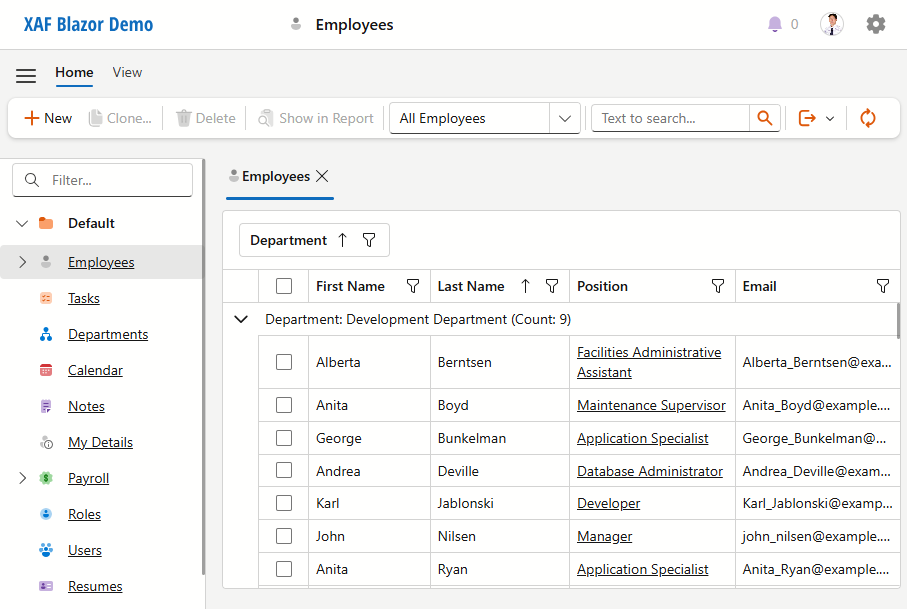Select the John Nilsen row checkbox
Screen dimensions: 907x609
pos(284,536)
